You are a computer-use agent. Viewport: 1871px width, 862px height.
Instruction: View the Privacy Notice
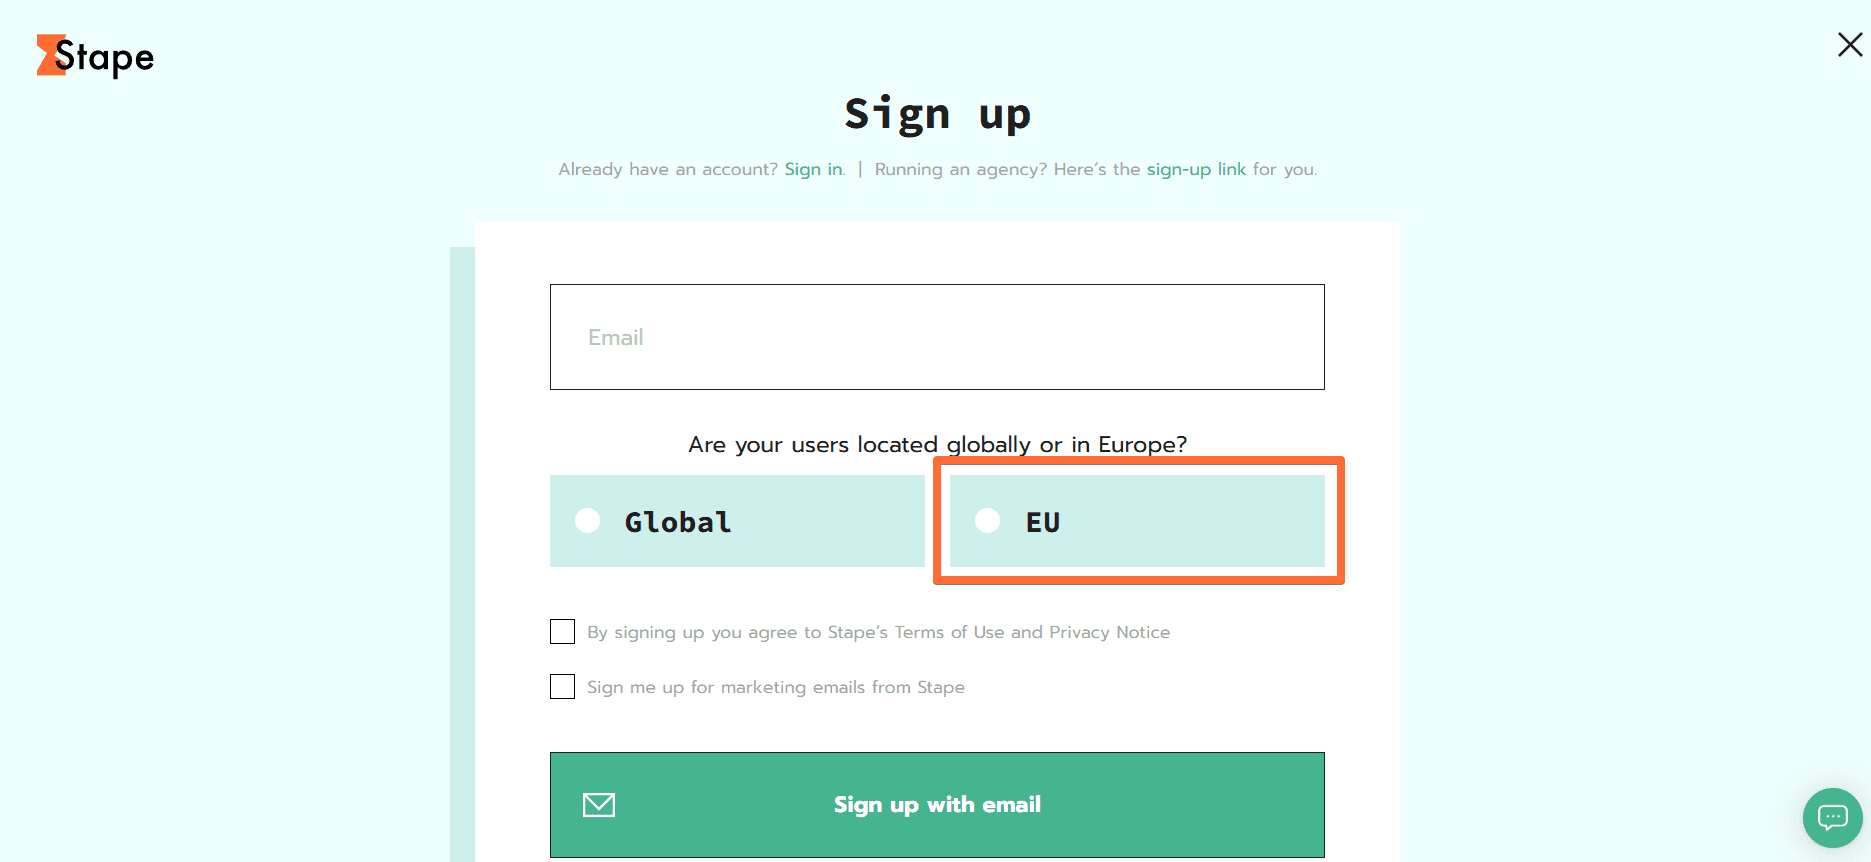(1110, 631)
